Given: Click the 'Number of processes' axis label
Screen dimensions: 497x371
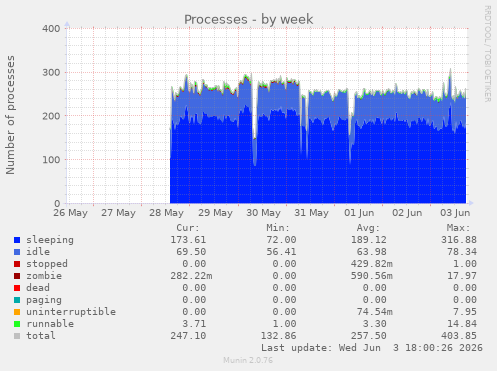Looking at the screenshot, I should point(10,115).
